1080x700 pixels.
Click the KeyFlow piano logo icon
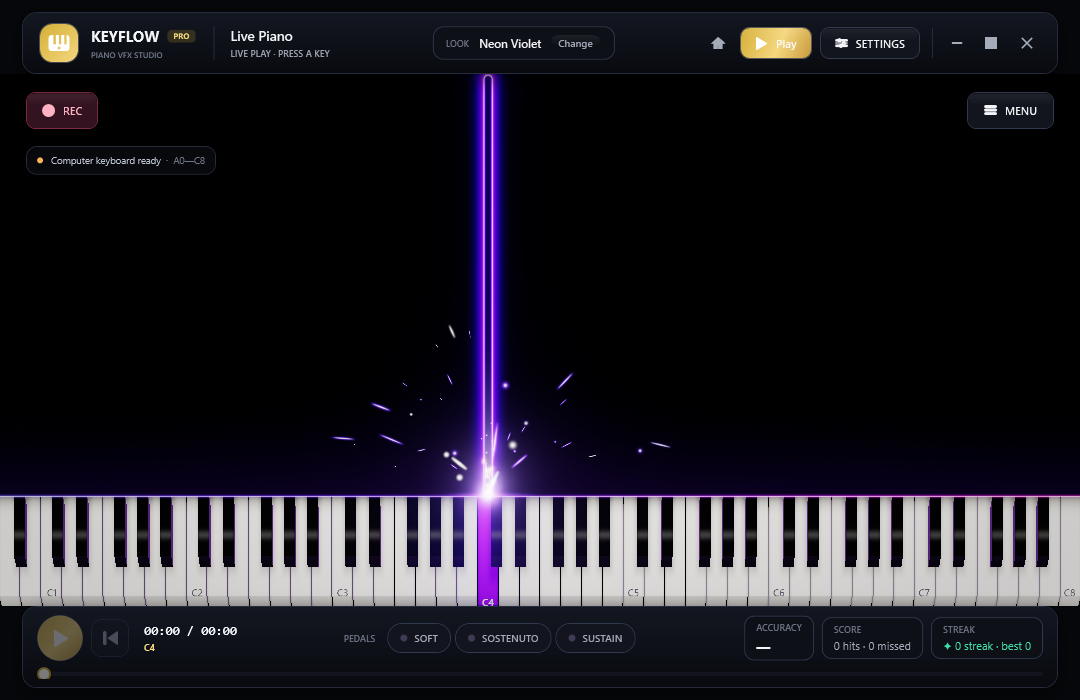[59, 43]
